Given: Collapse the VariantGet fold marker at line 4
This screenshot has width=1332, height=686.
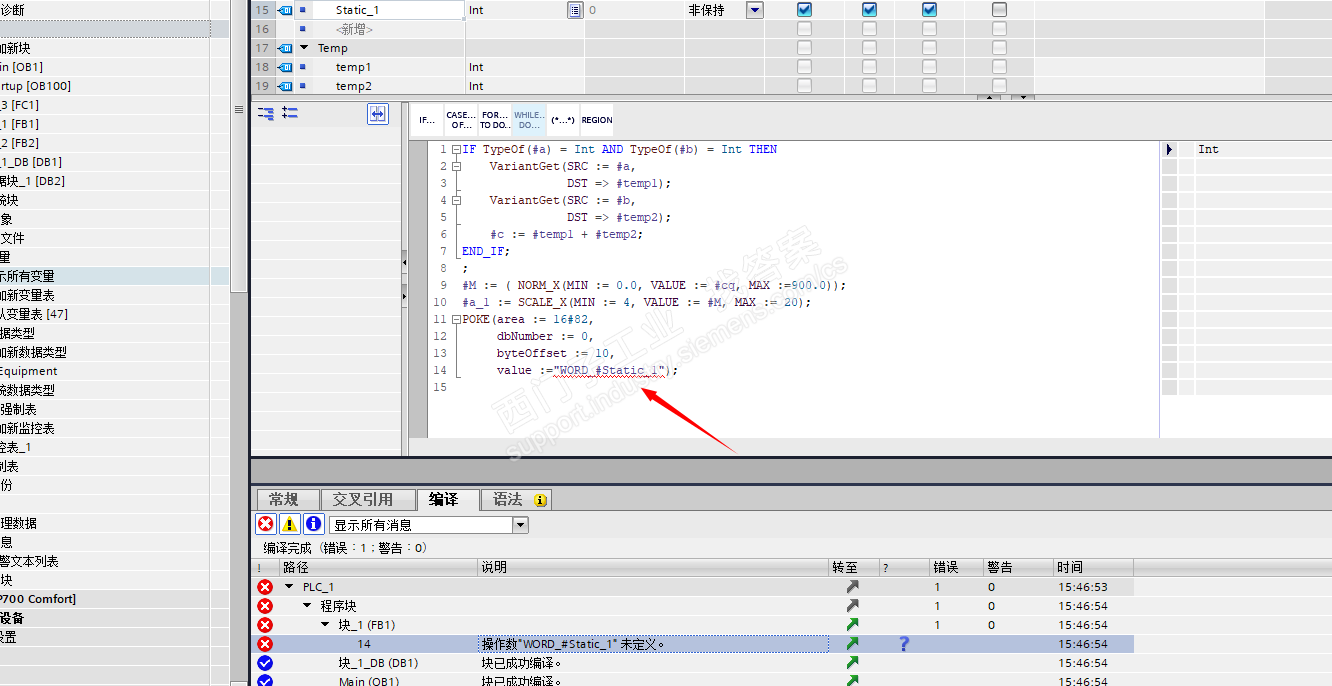Looking at the screenshot, I should pos(456,200).
